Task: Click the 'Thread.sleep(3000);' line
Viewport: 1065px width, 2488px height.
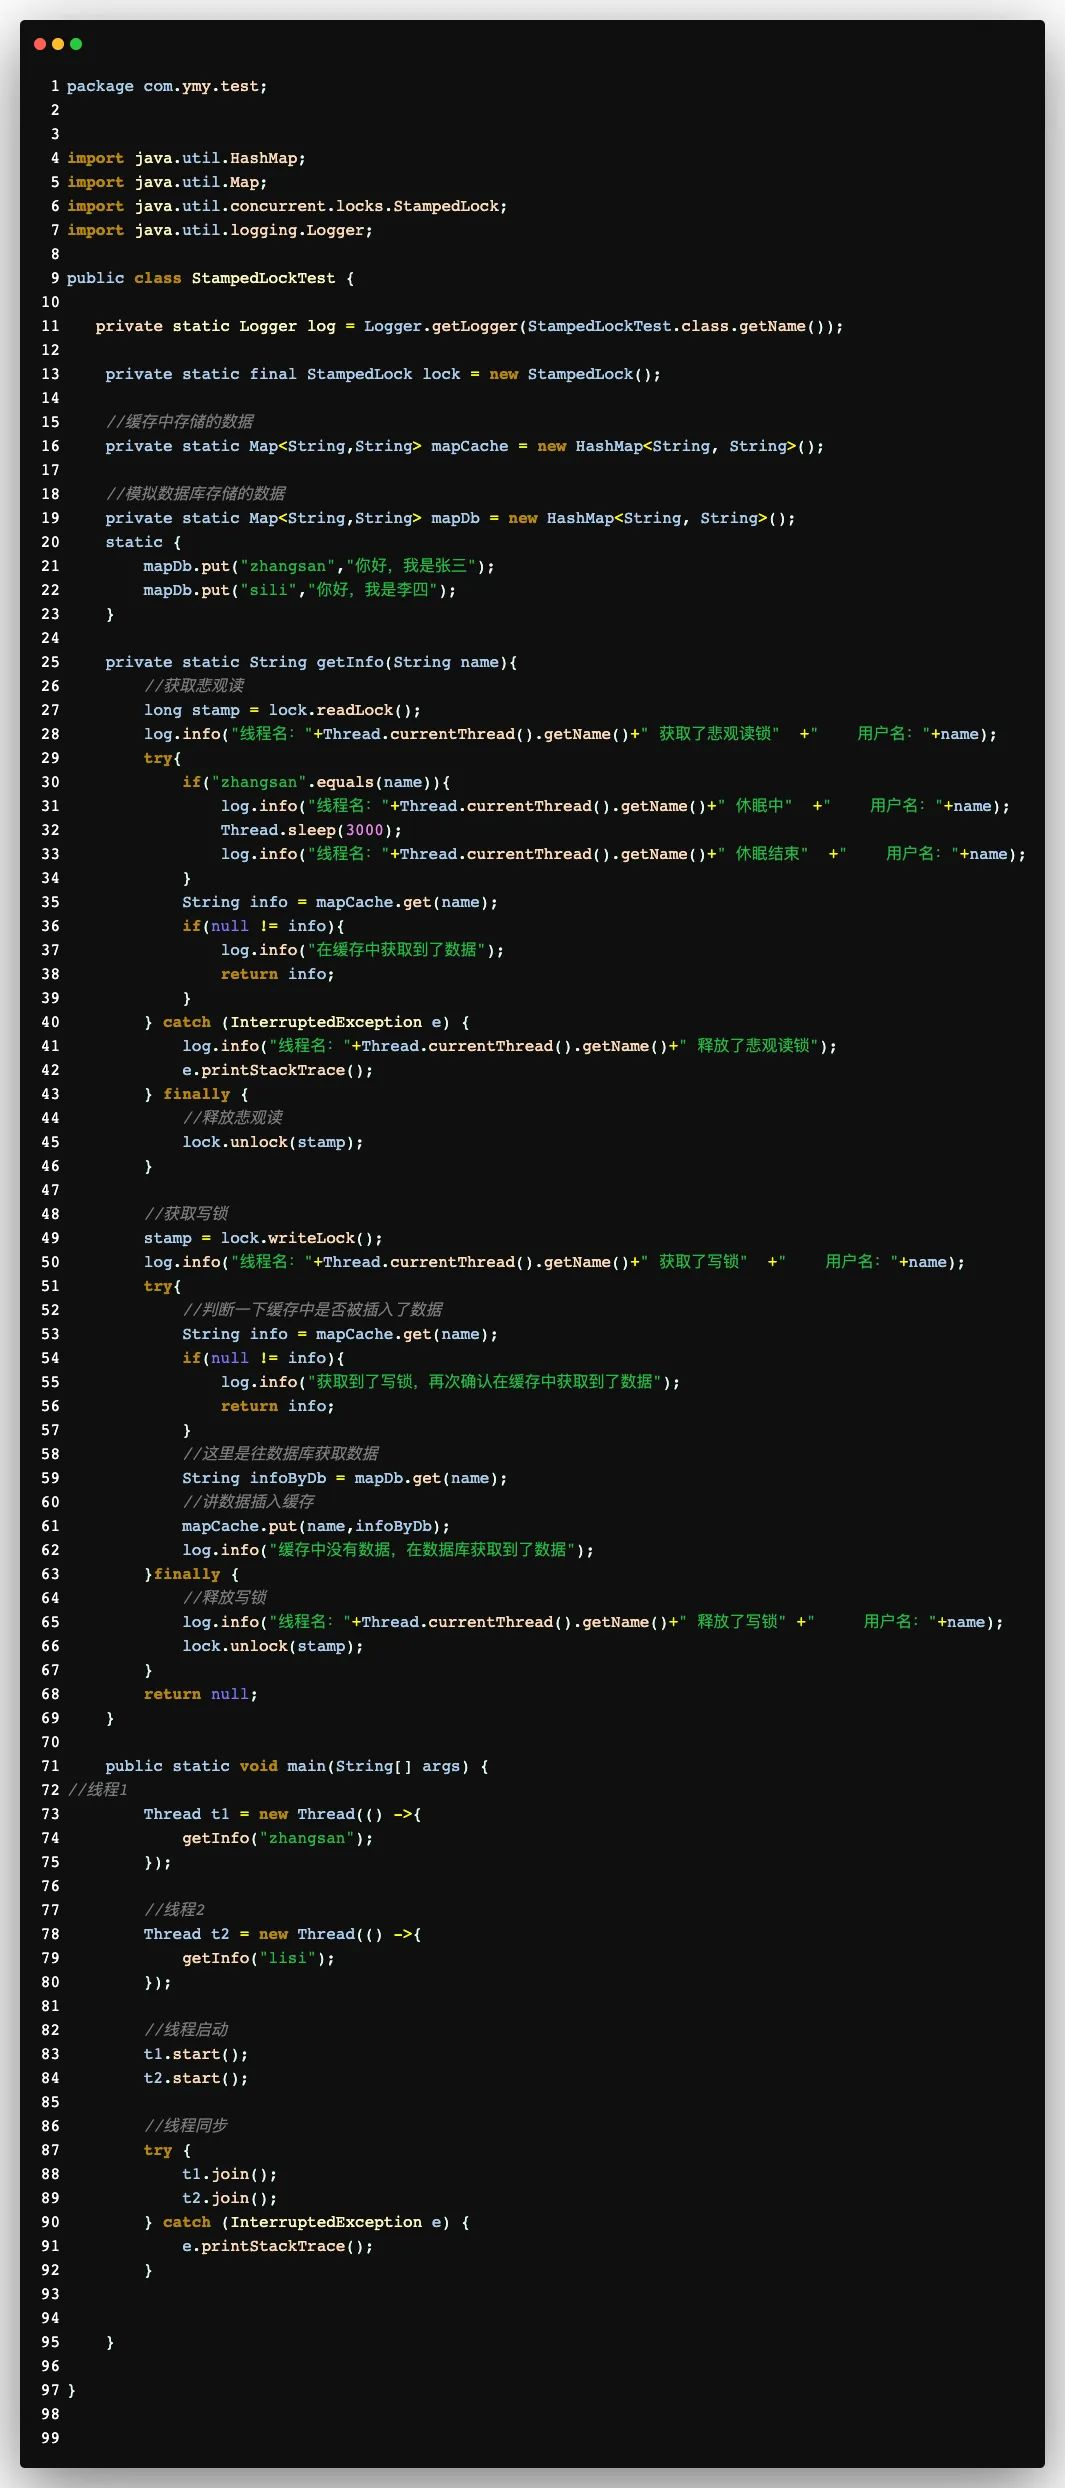Action: 311,830
